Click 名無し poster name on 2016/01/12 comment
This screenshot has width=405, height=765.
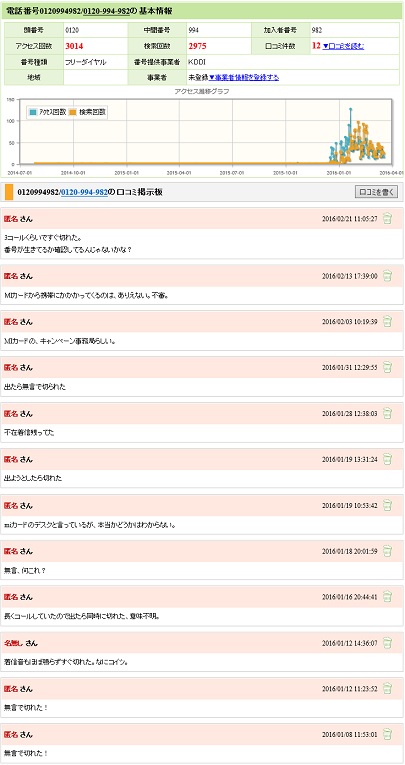[x=14, y=643]
